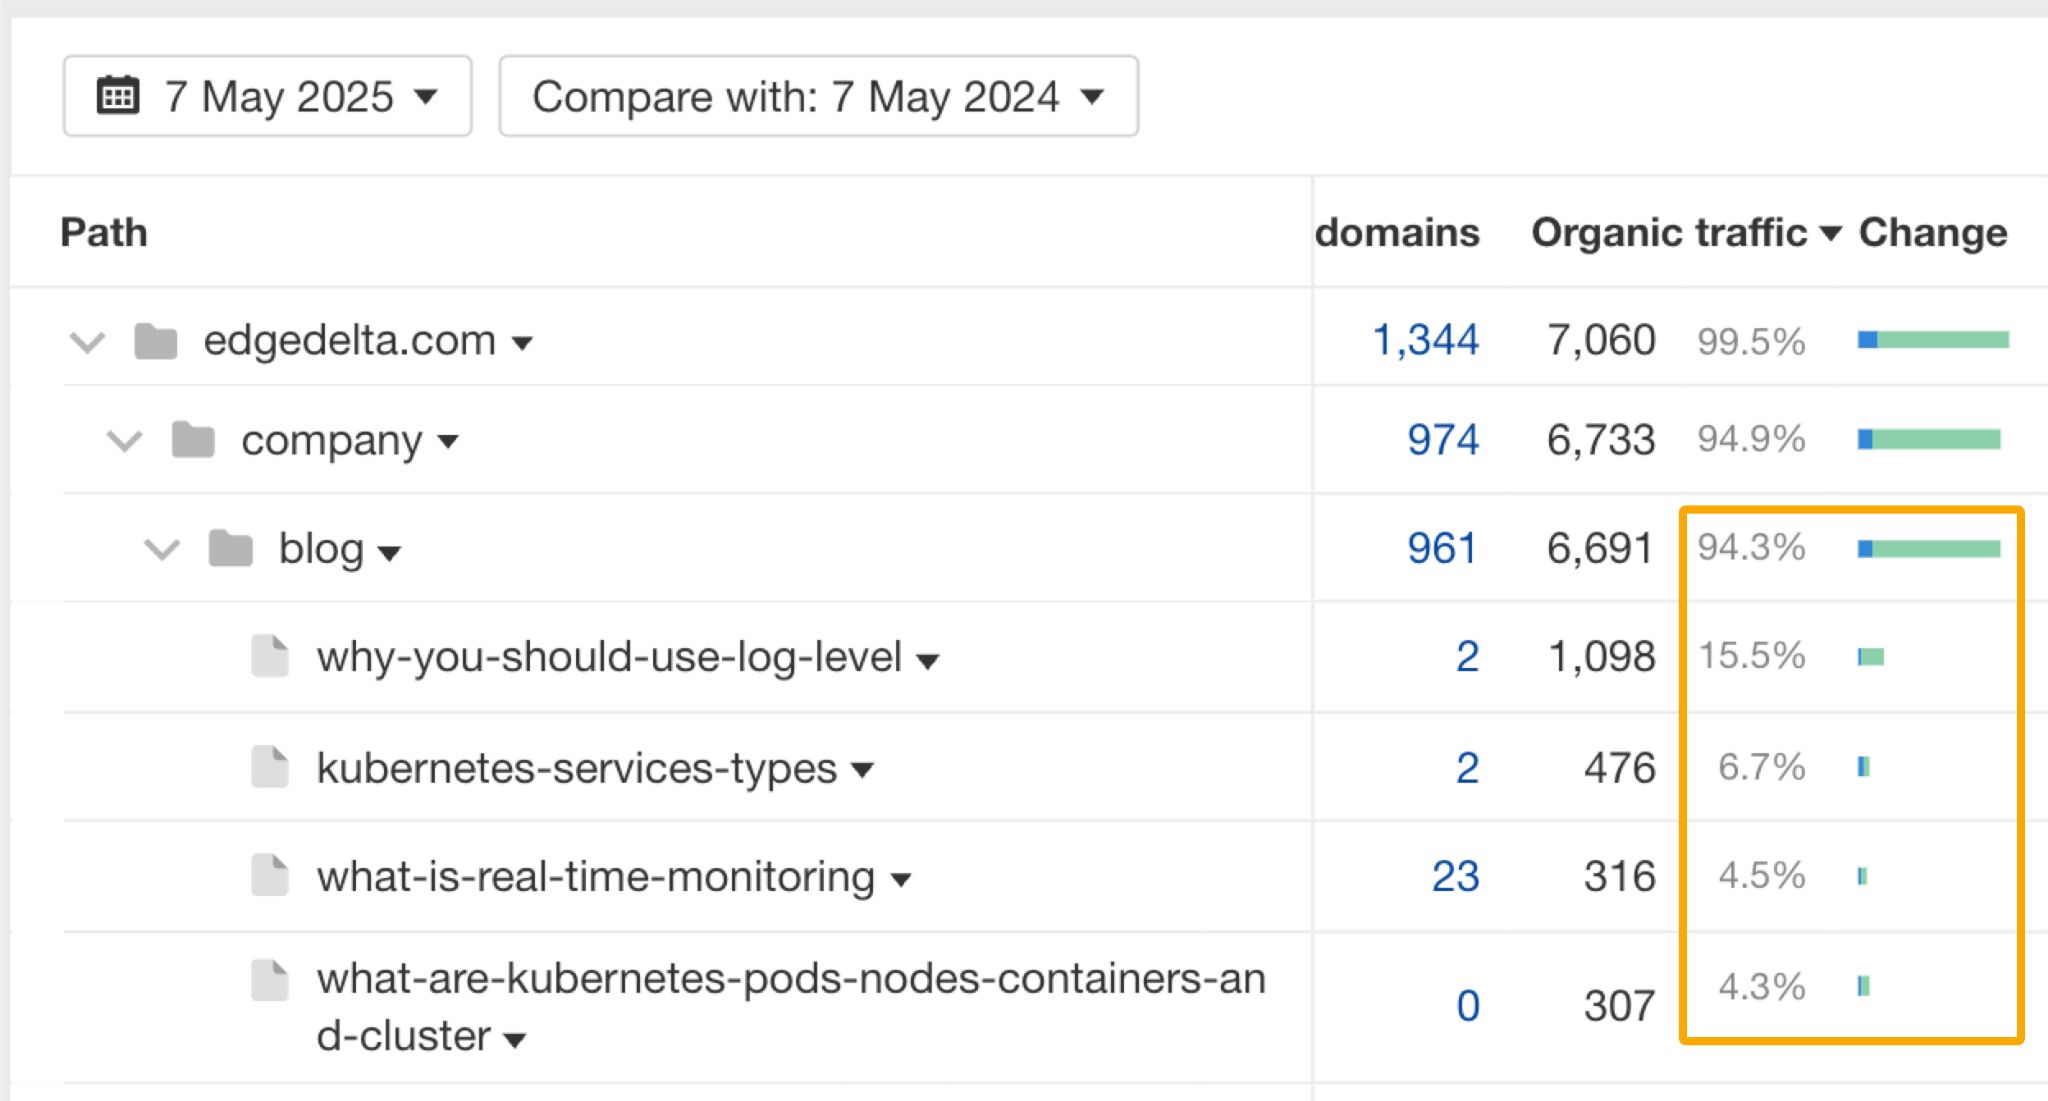Click the what-is-real-time-monitoring page icon
The height and width of the screenshot is (1101, 2048).
coord(269,876)
